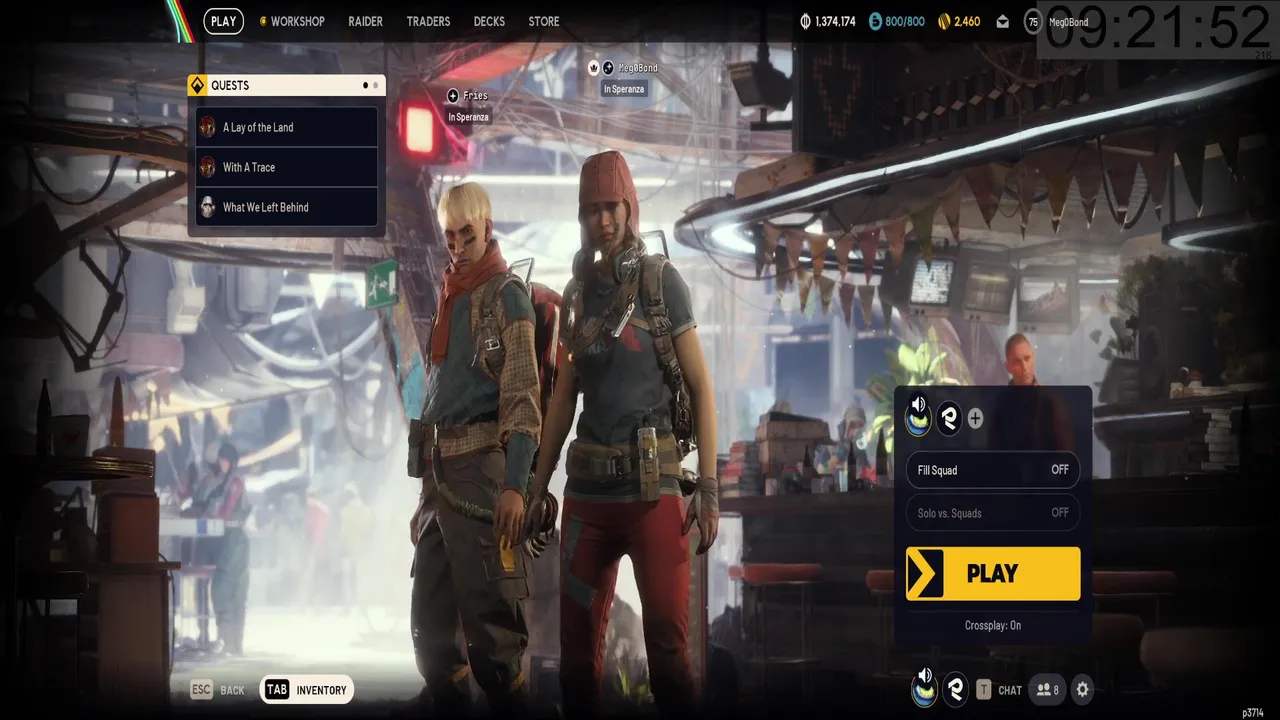Click the 1,374,174 coin balance
This screenshot has width=1280, height=720.
tap(836, 21)
